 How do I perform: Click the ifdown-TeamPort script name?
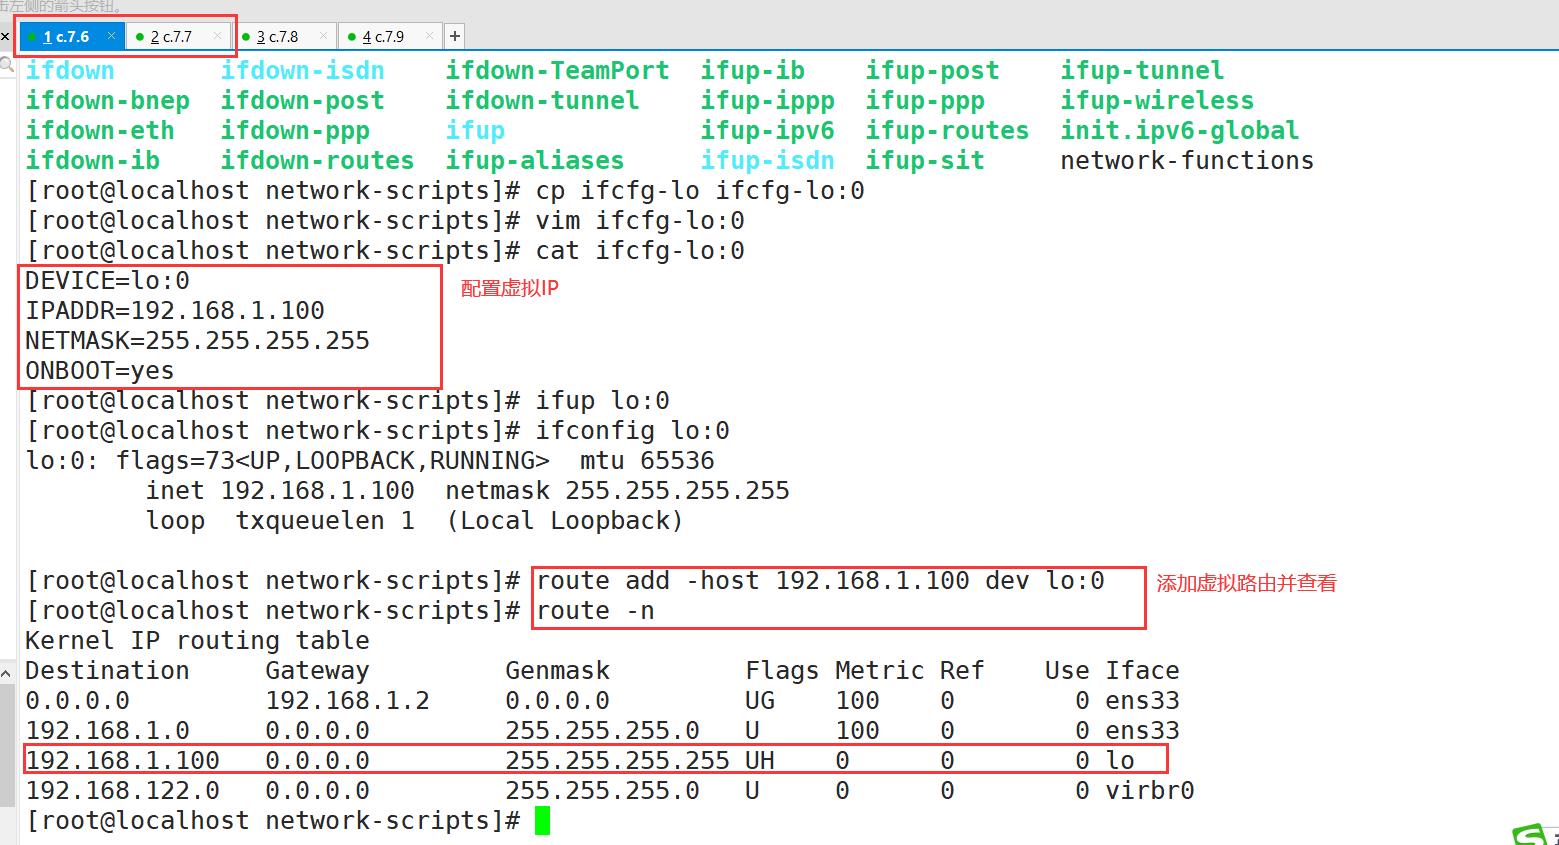pos(557,71)
